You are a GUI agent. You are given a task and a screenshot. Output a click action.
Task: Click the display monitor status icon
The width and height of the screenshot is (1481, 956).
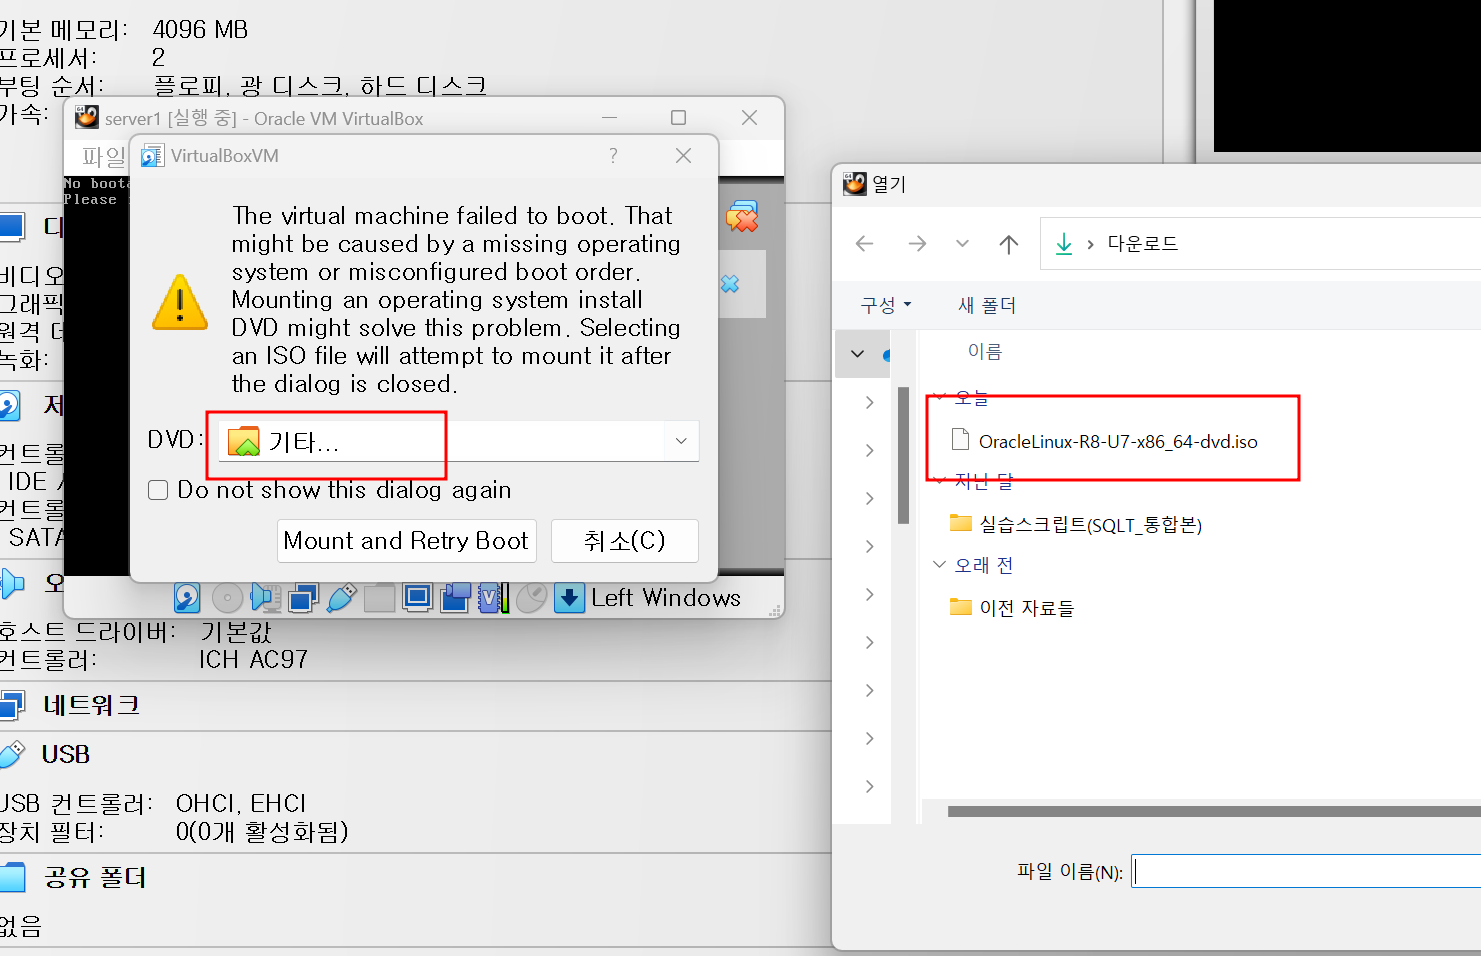[417, 598]
